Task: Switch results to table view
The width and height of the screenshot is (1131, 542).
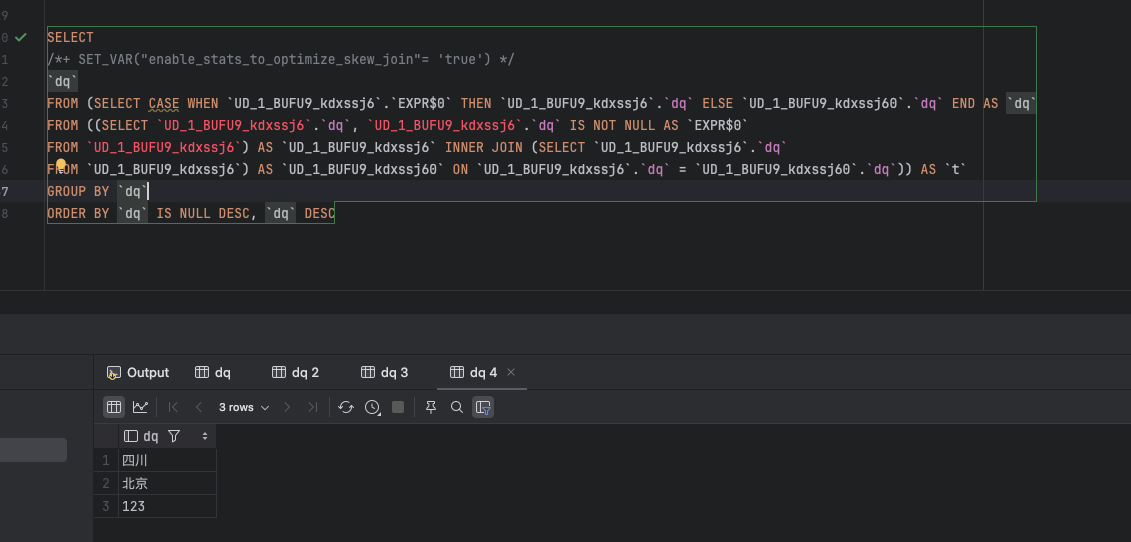Action: (x=114, y=407)
